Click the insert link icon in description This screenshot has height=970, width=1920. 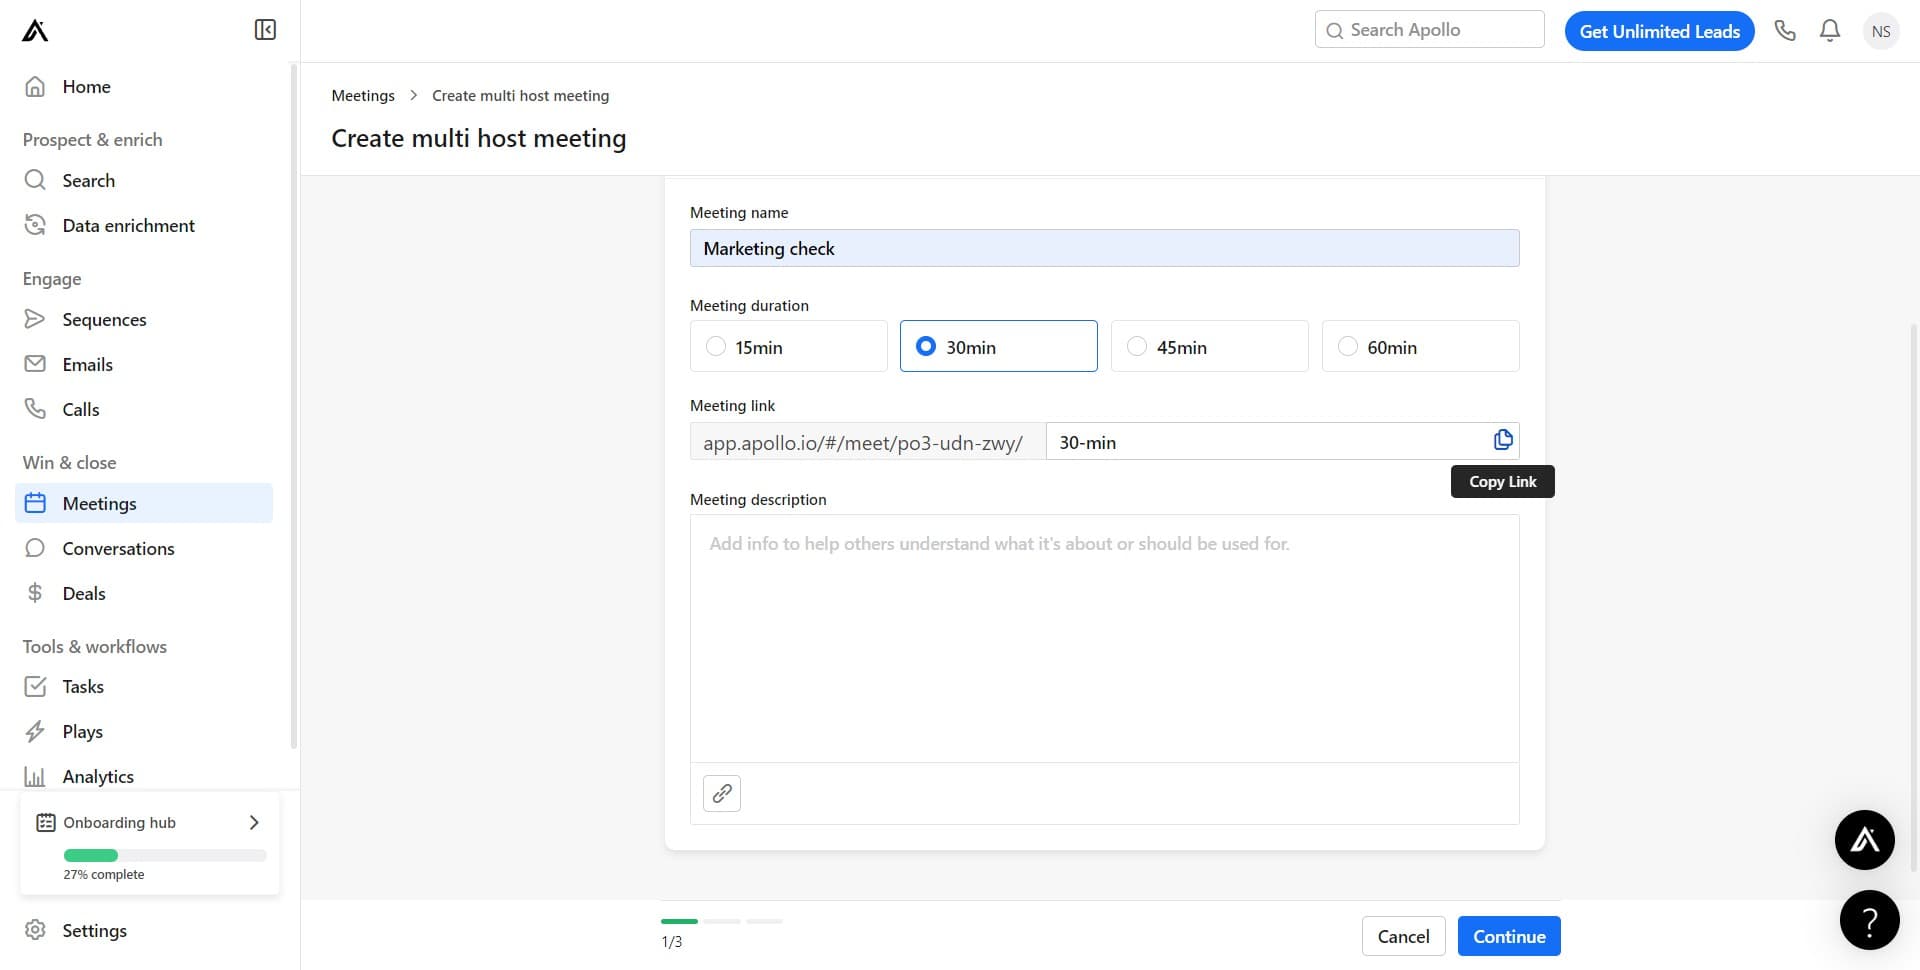(x=721, y=794)
